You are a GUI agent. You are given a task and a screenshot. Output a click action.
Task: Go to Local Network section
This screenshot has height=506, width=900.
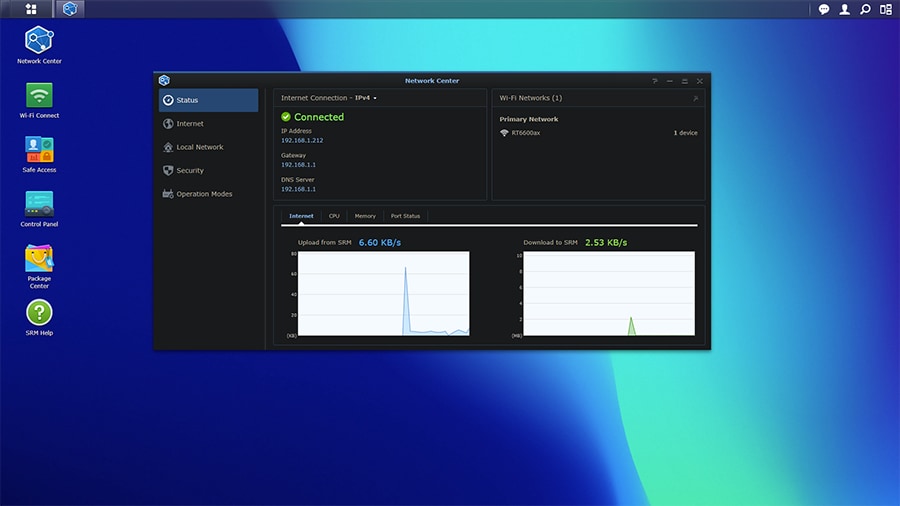[199, 147]
